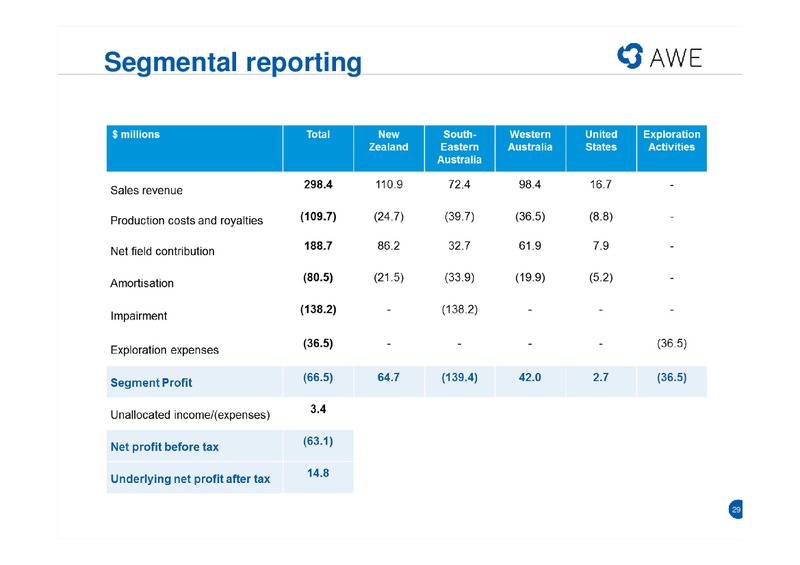Select 'Production costs and royalties' row label
The height and width of the screenshot is (565, 800).
click(x=187, y=220)
